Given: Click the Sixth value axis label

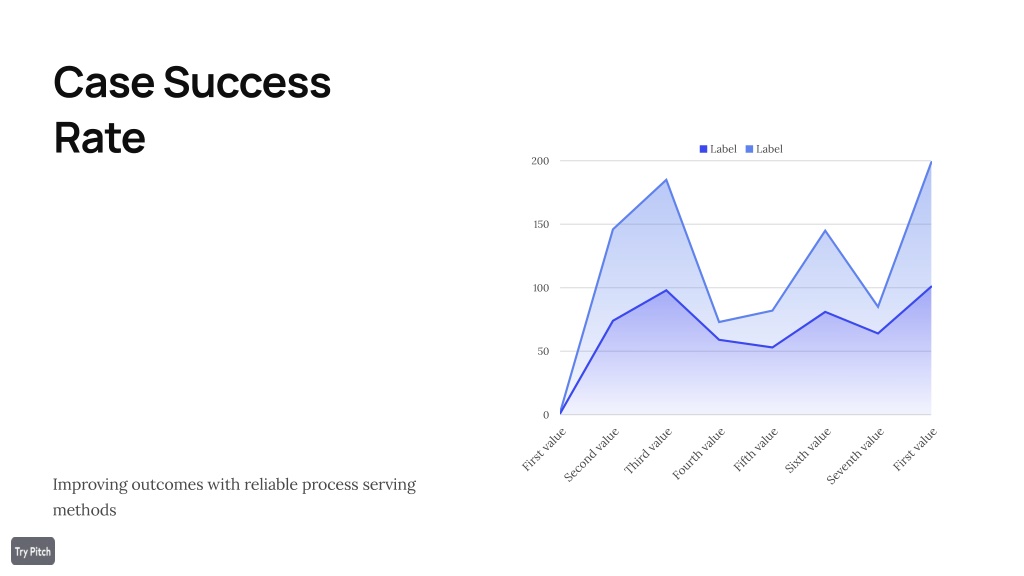Looking at the screenshot, I should [808, 450].
